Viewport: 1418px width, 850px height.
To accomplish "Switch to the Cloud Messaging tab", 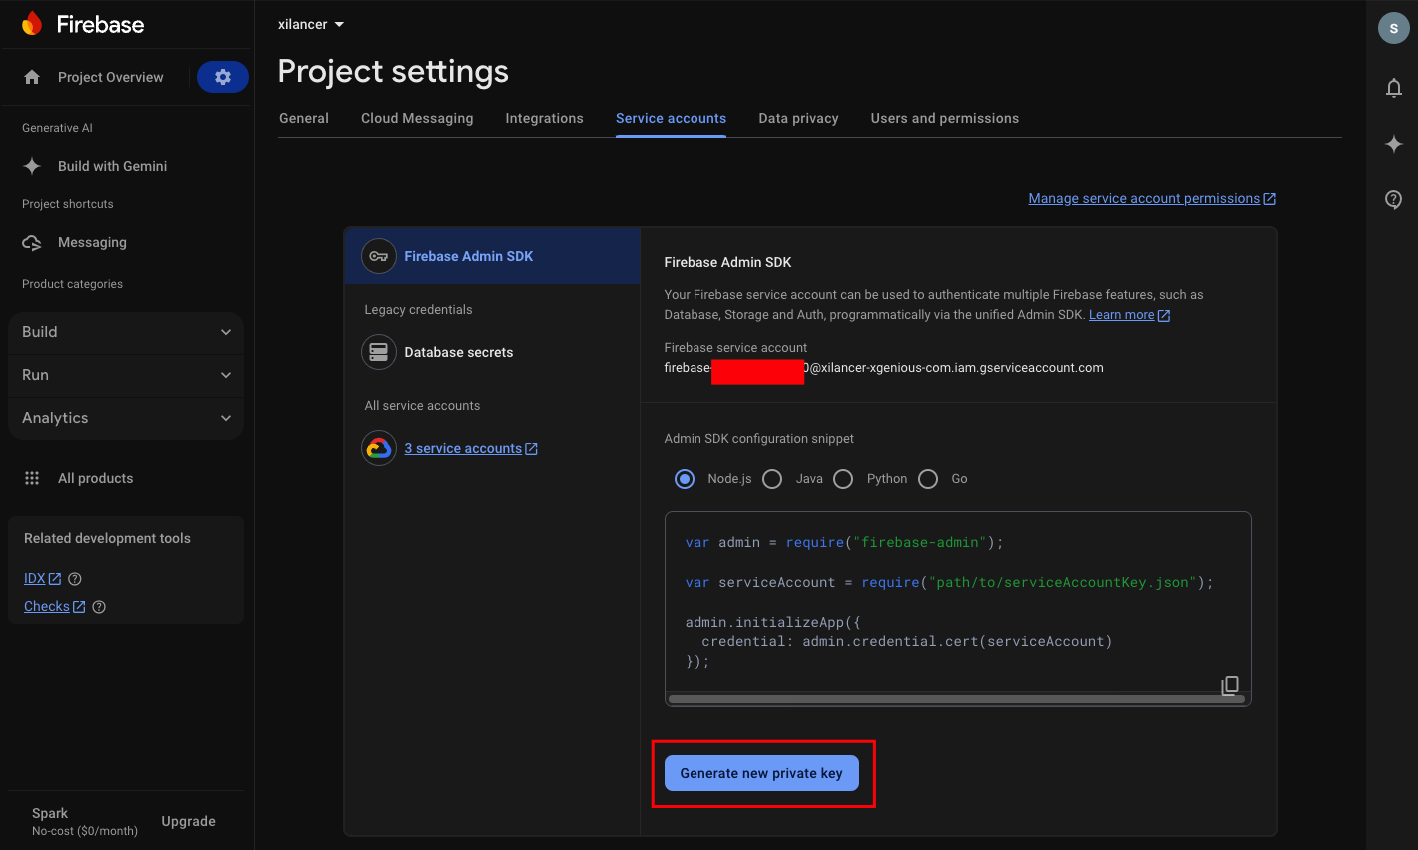I will (x=417, y=118).
